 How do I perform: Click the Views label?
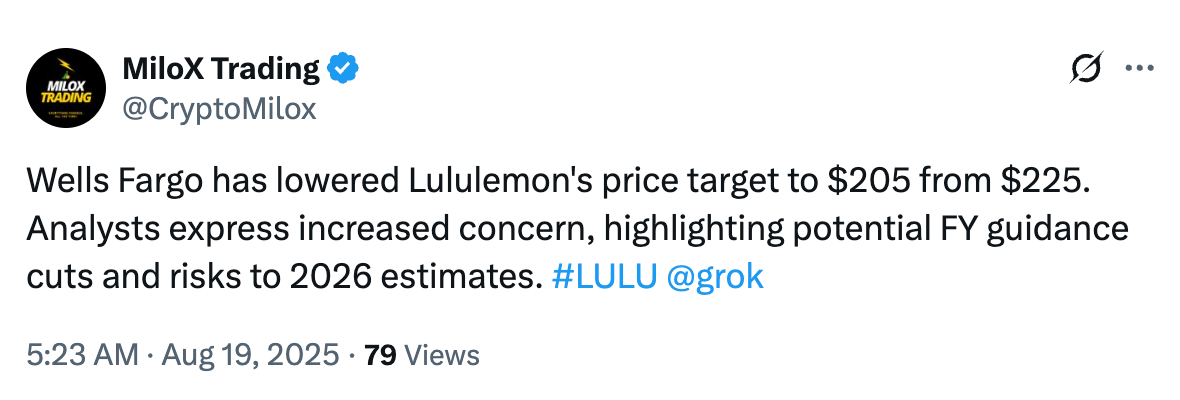point(439,354)
